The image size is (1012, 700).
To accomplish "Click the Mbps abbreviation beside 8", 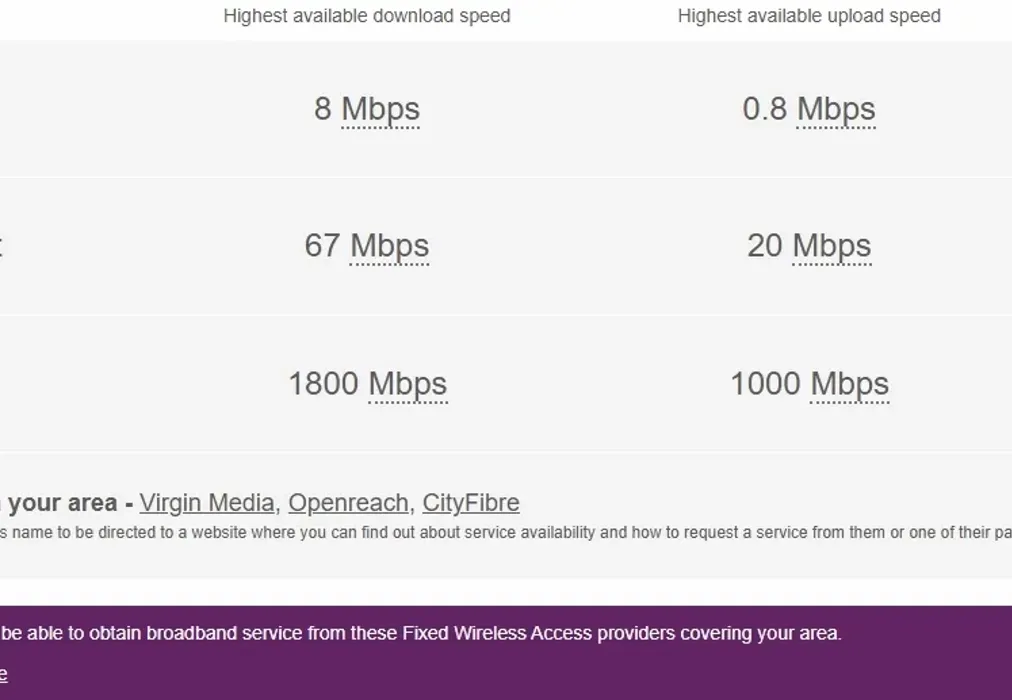I will (380, 109).
